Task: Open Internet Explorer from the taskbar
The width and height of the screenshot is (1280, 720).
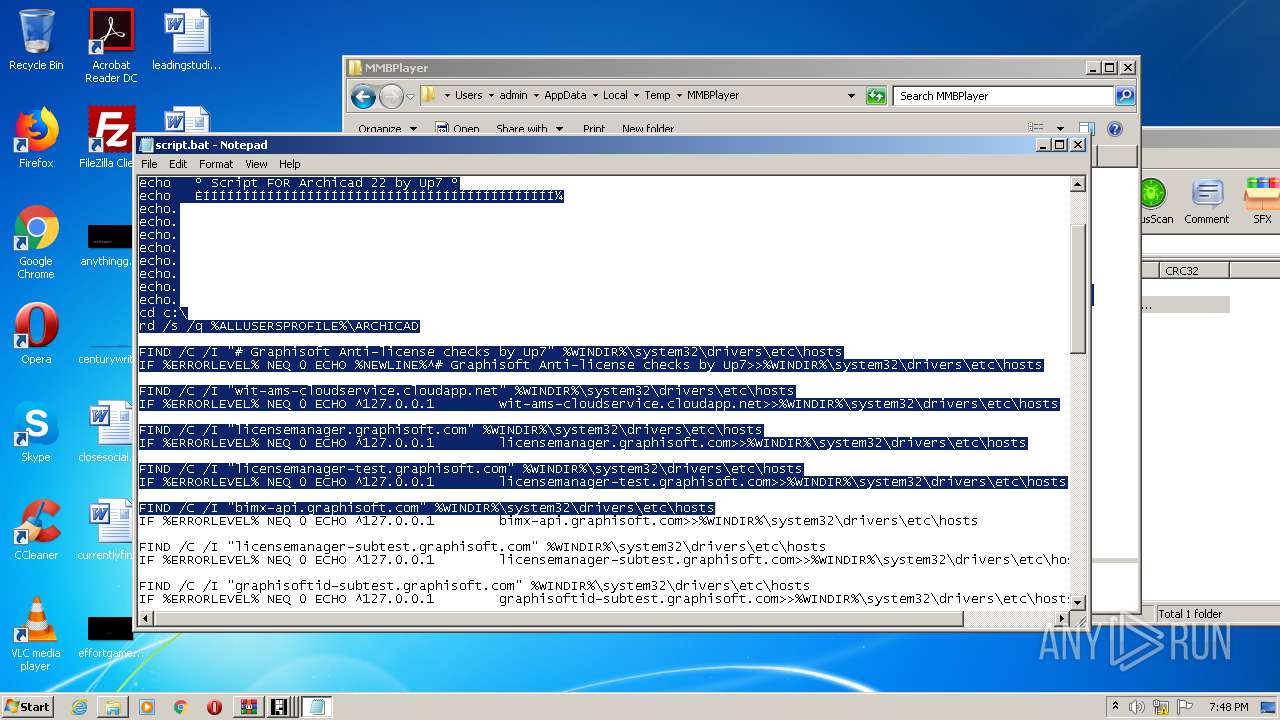Action: tap(79, 707)
